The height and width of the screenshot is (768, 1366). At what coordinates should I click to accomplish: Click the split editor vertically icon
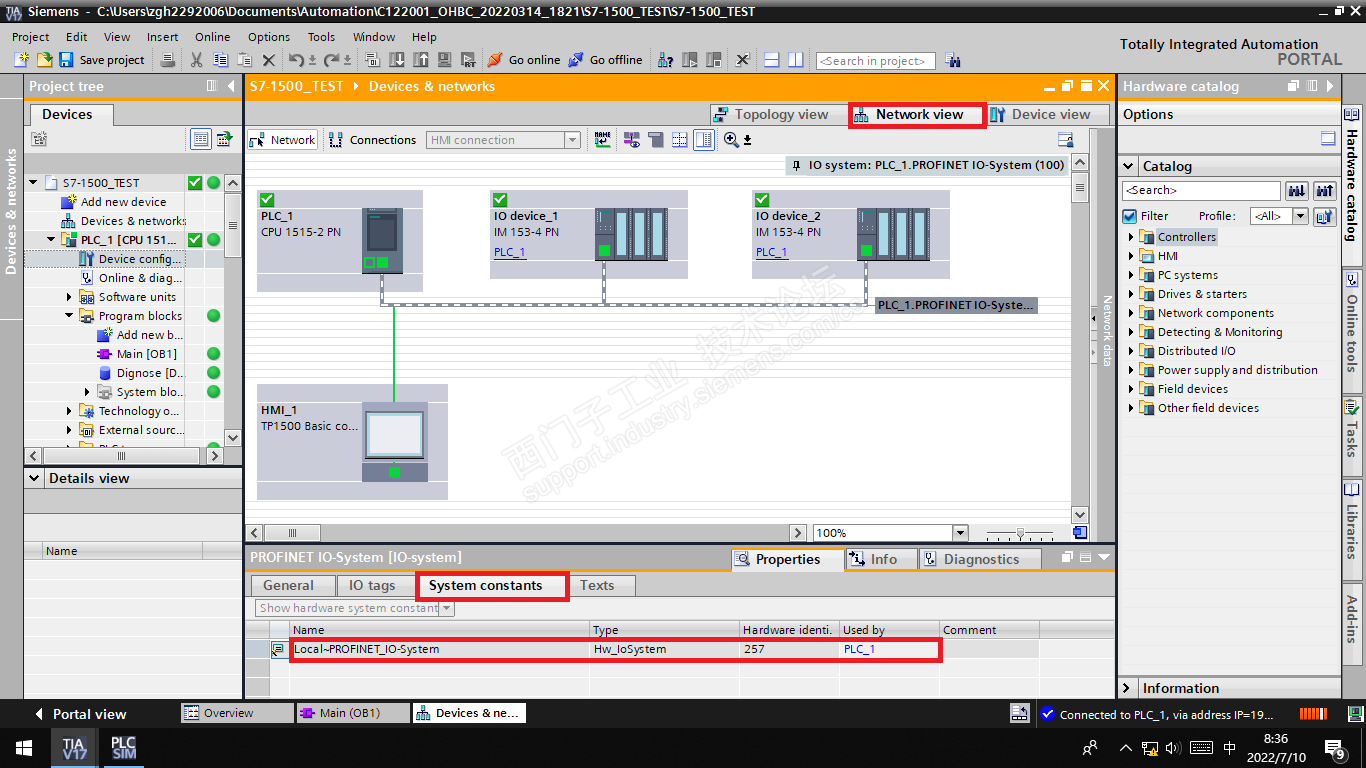(x=795, y=60)
